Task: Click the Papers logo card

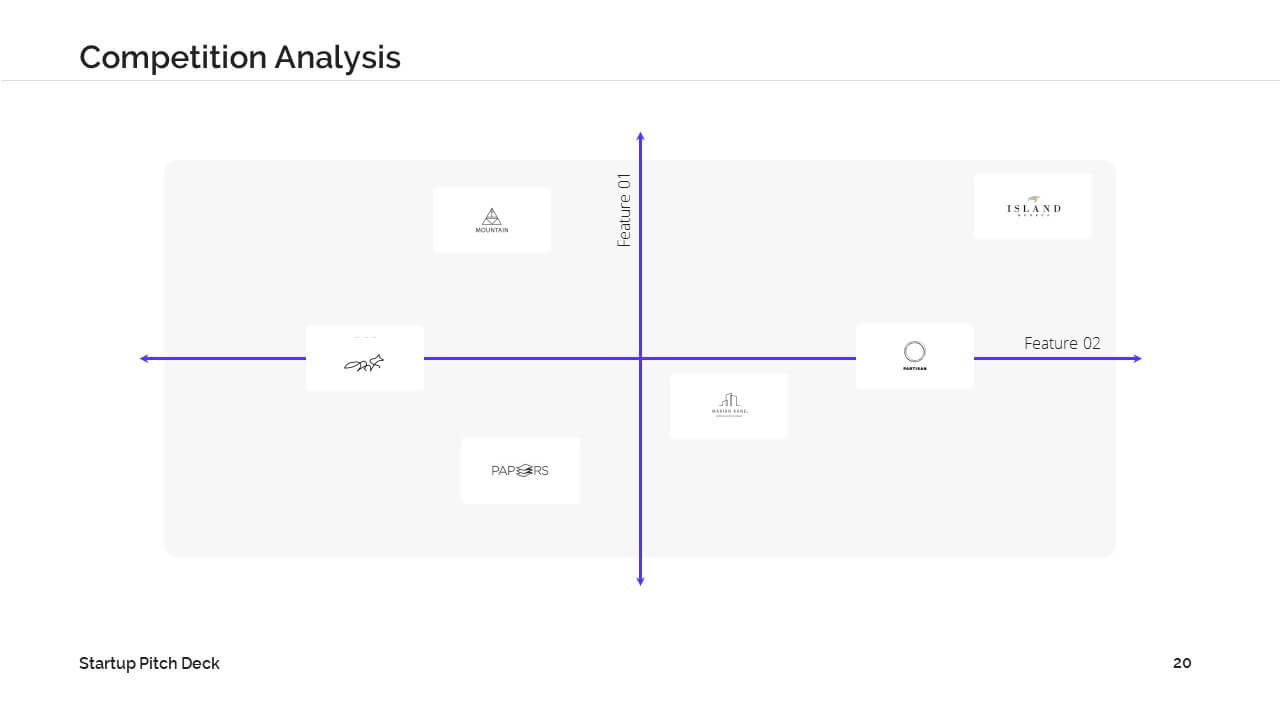Action: (520, 471)
